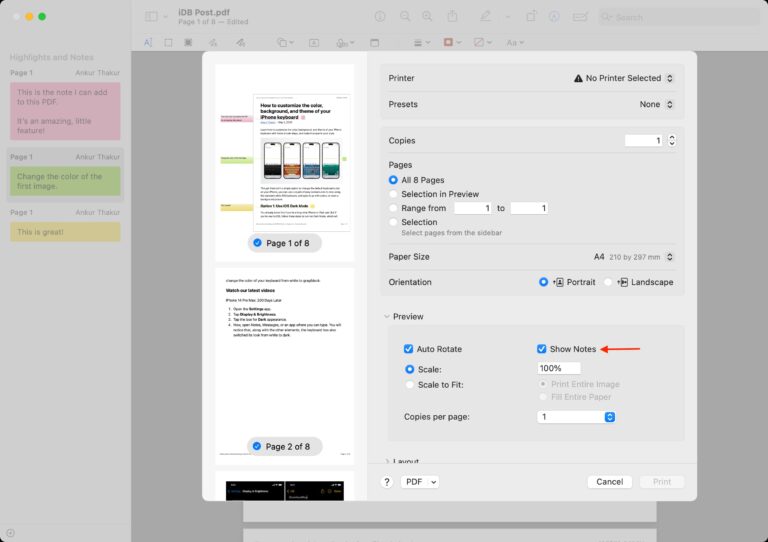Viewport: 768px width, 542px height.
Task: Choose the Selection pages-from-sidebar radio
Action: pos(393,222)
